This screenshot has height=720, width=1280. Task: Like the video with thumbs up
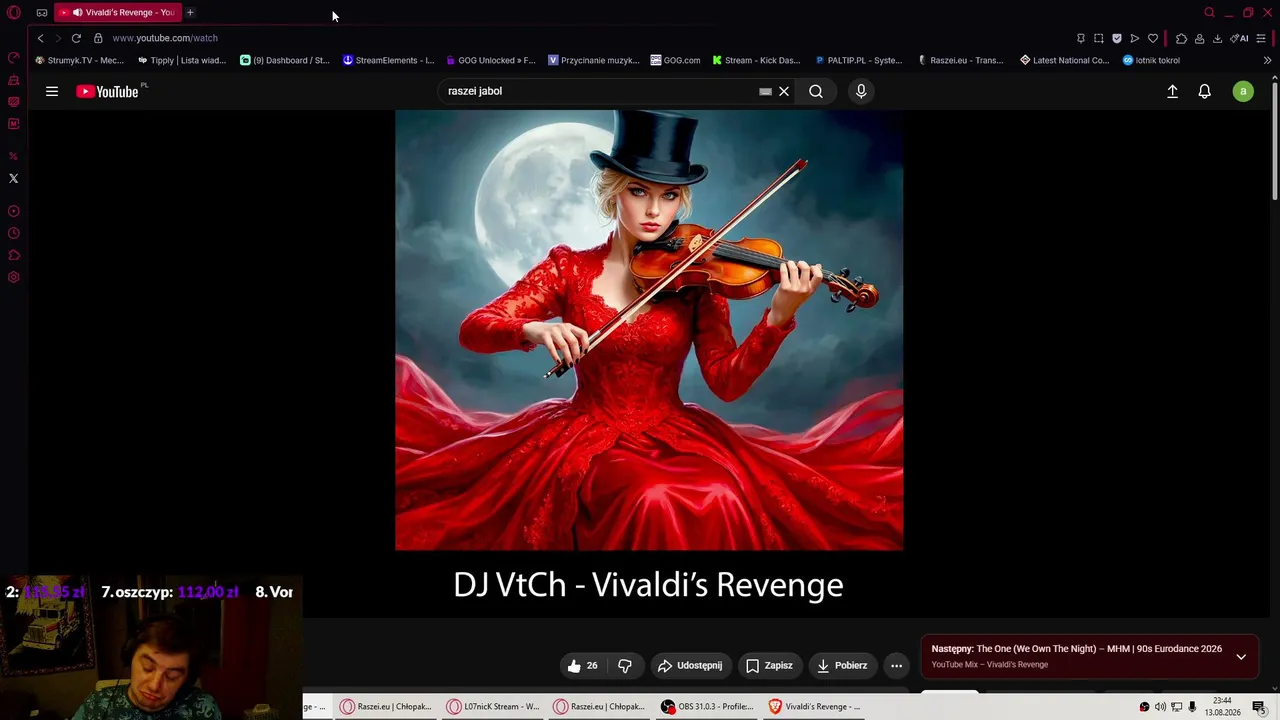point(583,665)
